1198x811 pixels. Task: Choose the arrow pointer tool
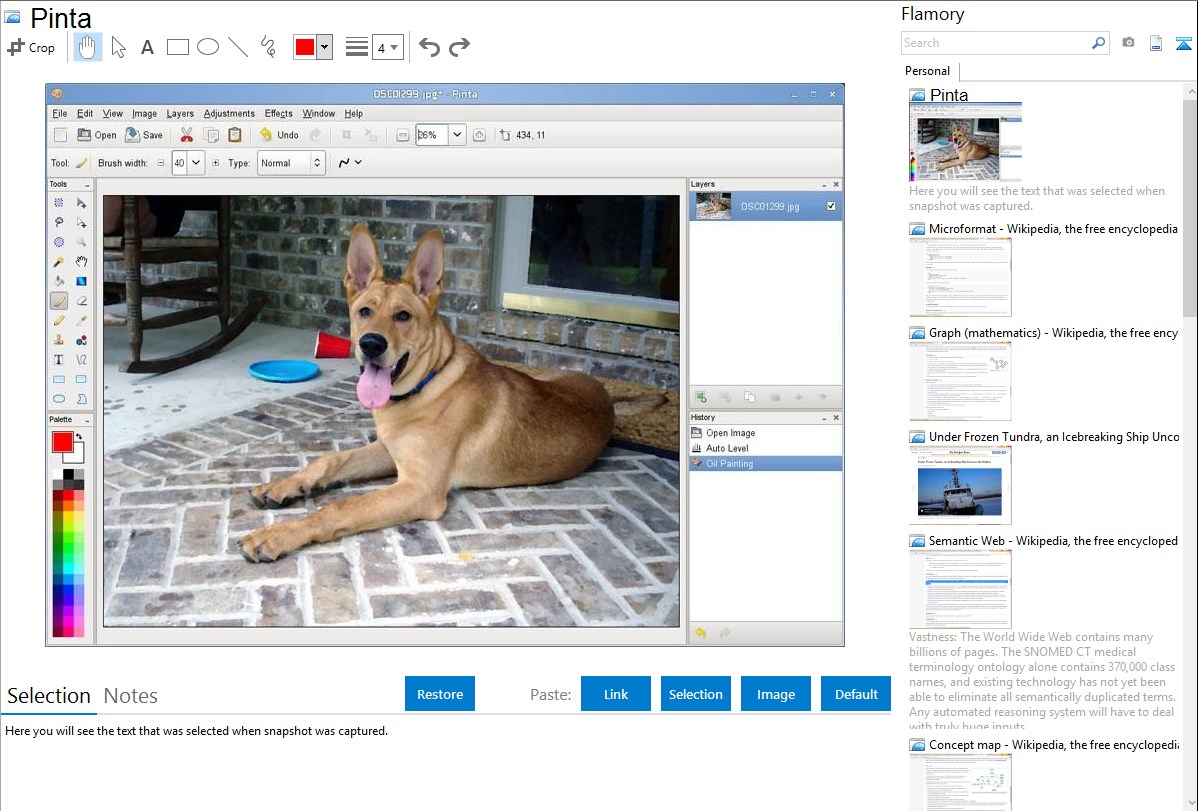[x=118, y=47]
